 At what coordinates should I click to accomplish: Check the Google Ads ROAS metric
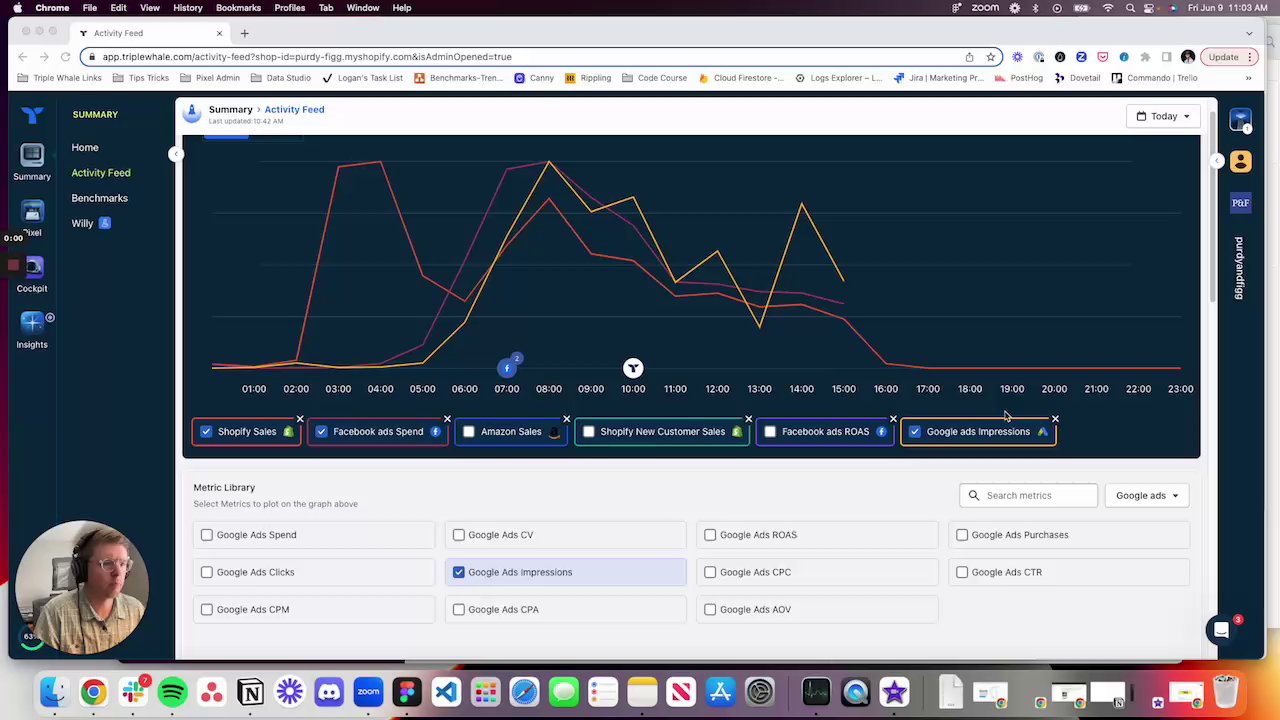coord(710,535)
